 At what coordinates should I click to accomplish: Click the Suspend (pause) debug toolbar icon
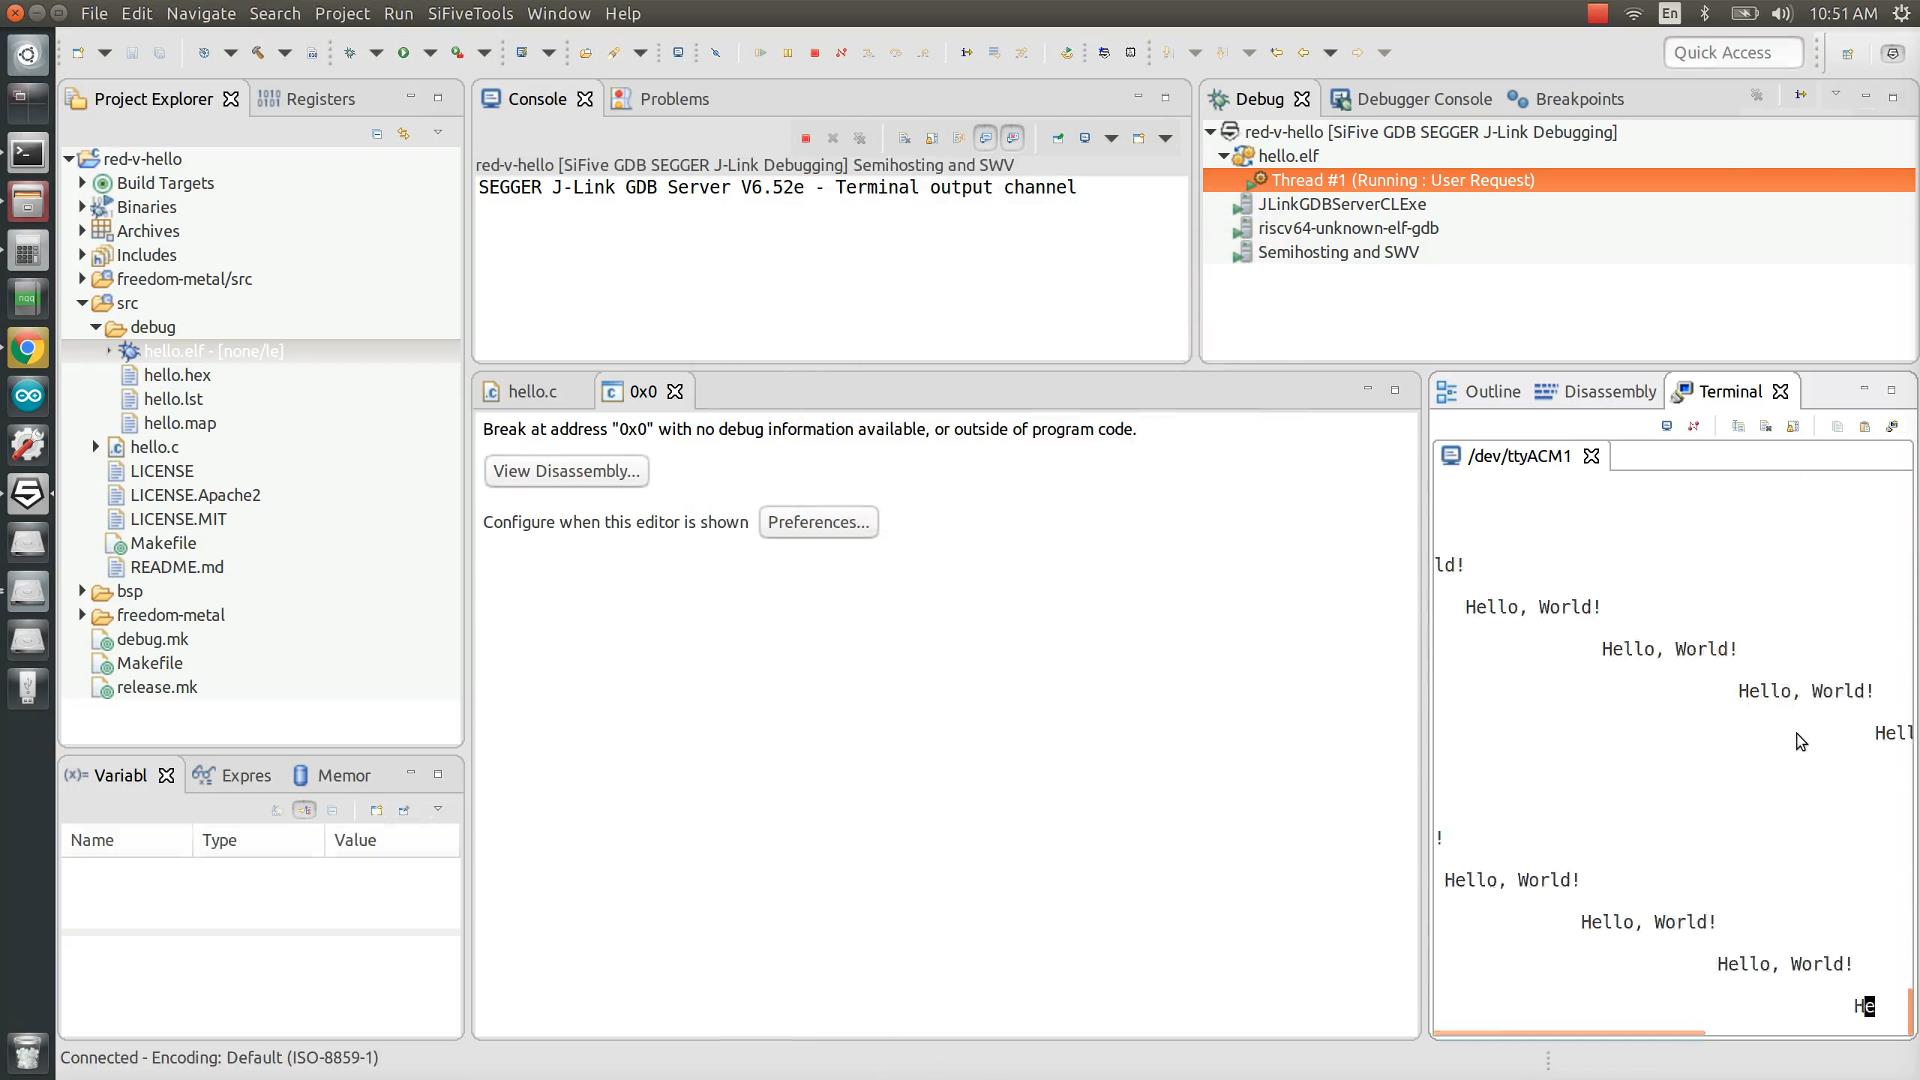[x=787, y=53]
